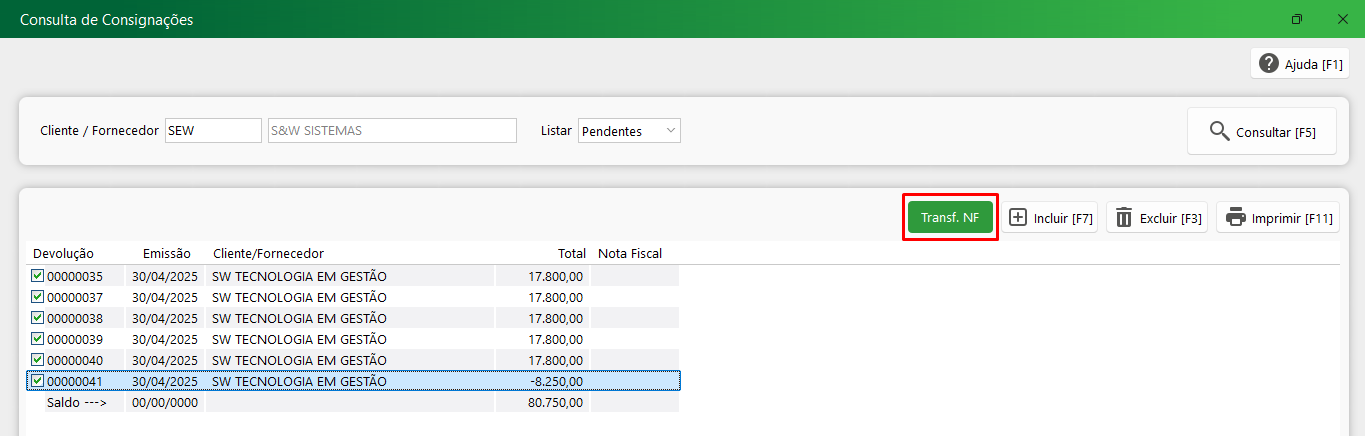Click the Nota Fiscal column header
Image resolution: width=1365 pixels, height=436 pixels.
pos(630,254)
